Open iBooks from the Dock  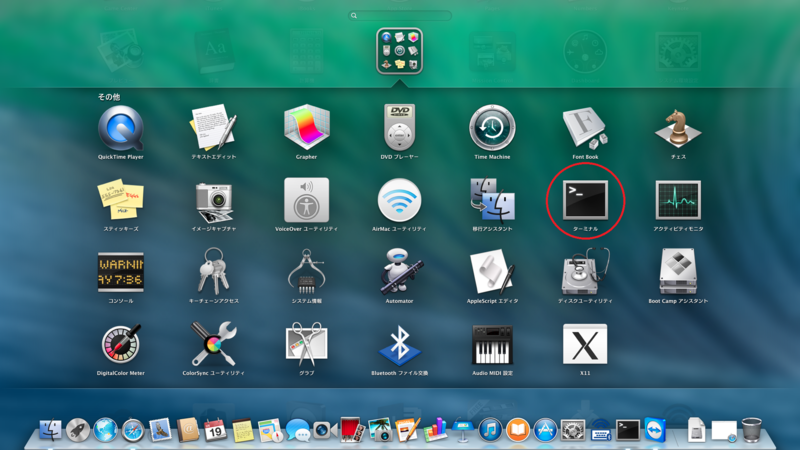(x=518, y=430)
